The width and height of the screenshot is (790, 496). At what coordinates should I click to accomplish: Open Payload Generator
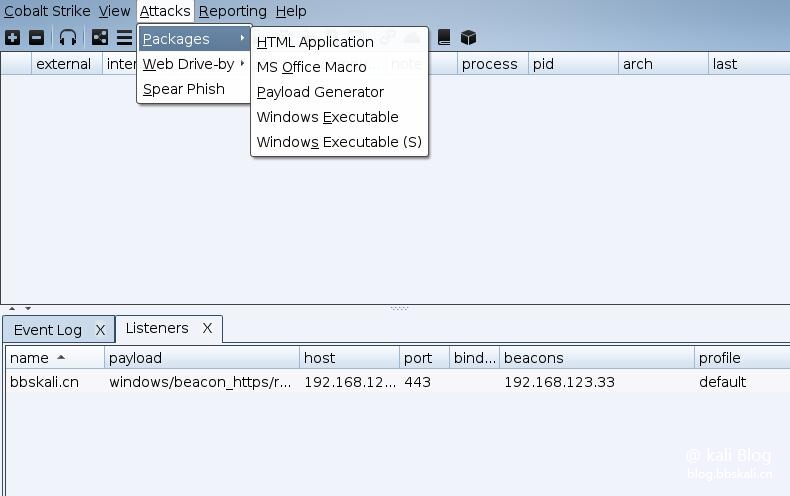[x=339, y=92]
